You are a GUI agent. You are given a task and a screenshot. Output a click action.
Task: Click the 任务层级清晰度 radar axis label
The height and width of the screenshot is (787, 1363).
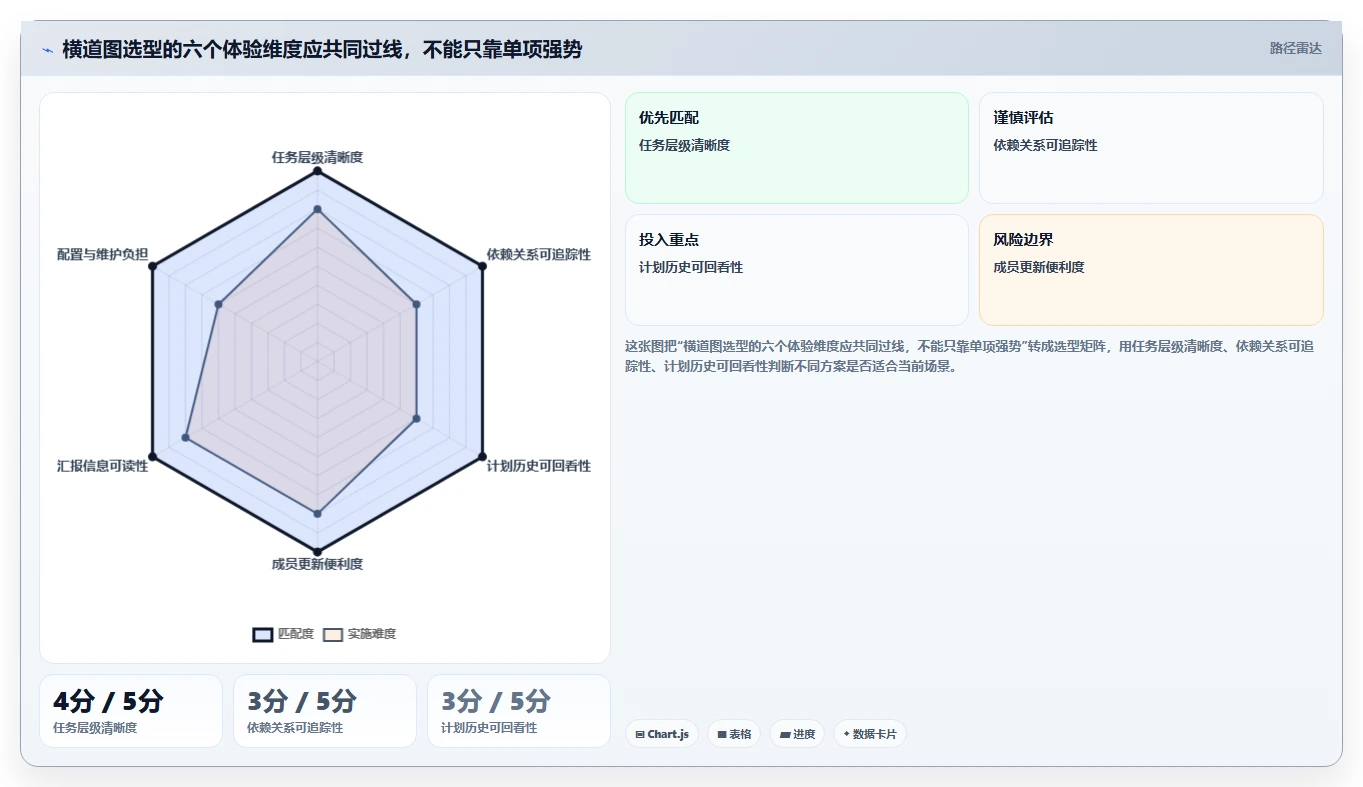pyautogui.click(x=317, y=157)
